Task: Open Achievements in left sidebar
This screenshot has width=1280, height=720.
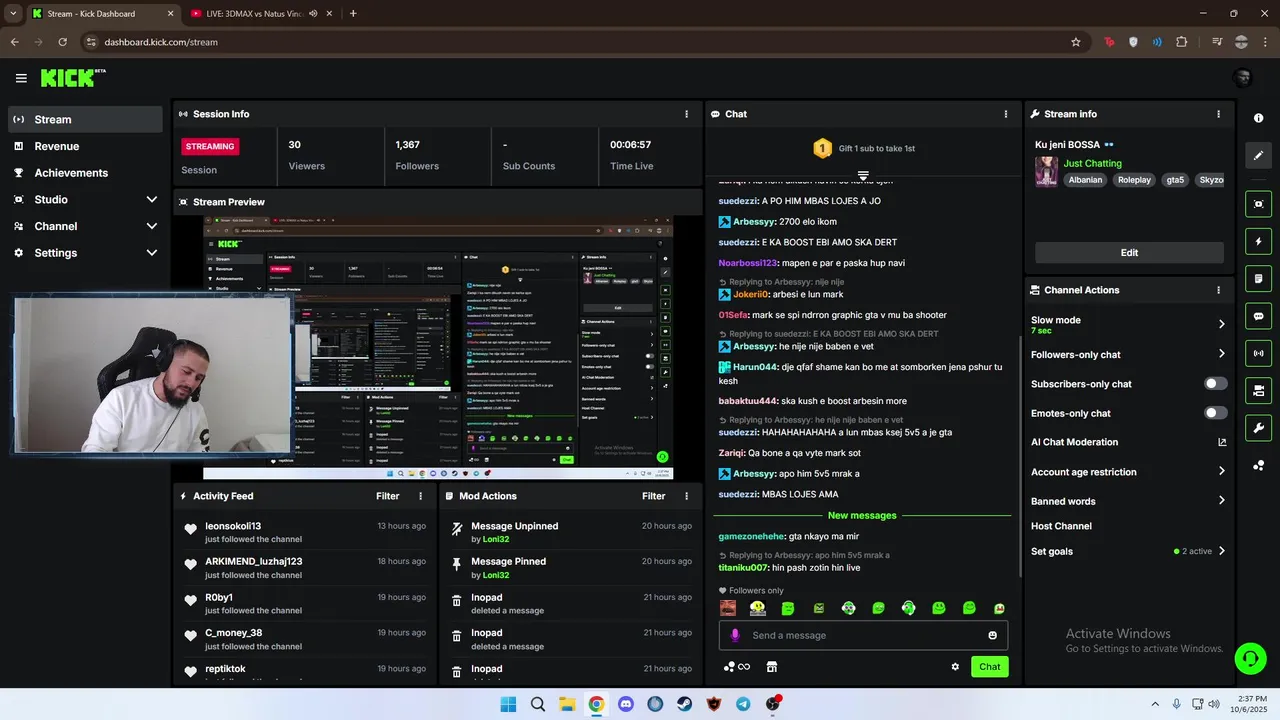Action: [x=84, y=173]
